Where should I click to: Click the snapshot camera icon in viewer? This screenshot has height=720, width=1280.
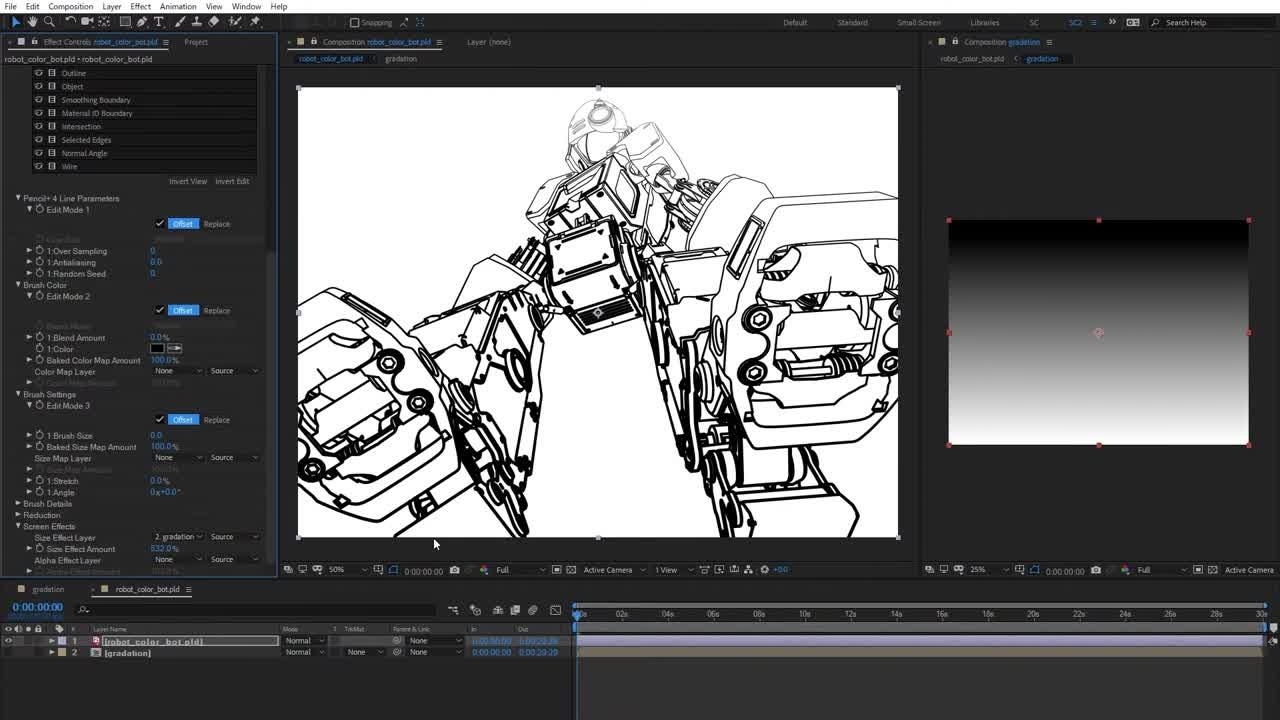pyautogui.click(x=454, y=570)
